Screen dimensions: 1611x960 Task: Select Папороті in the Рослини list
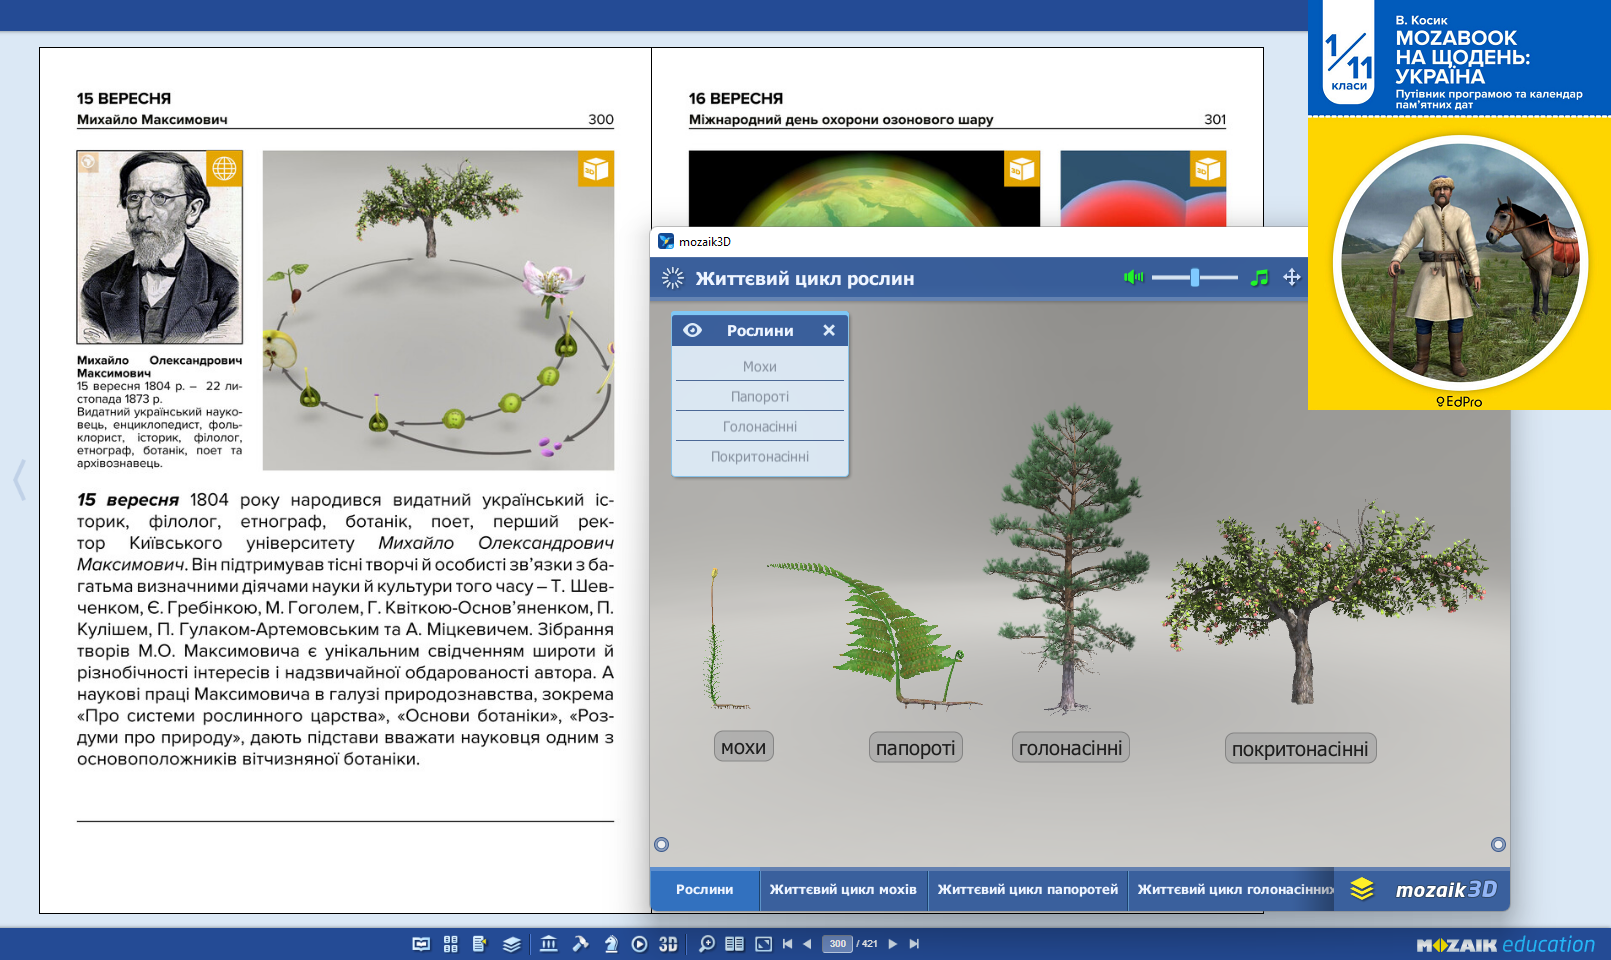(760, 397)
